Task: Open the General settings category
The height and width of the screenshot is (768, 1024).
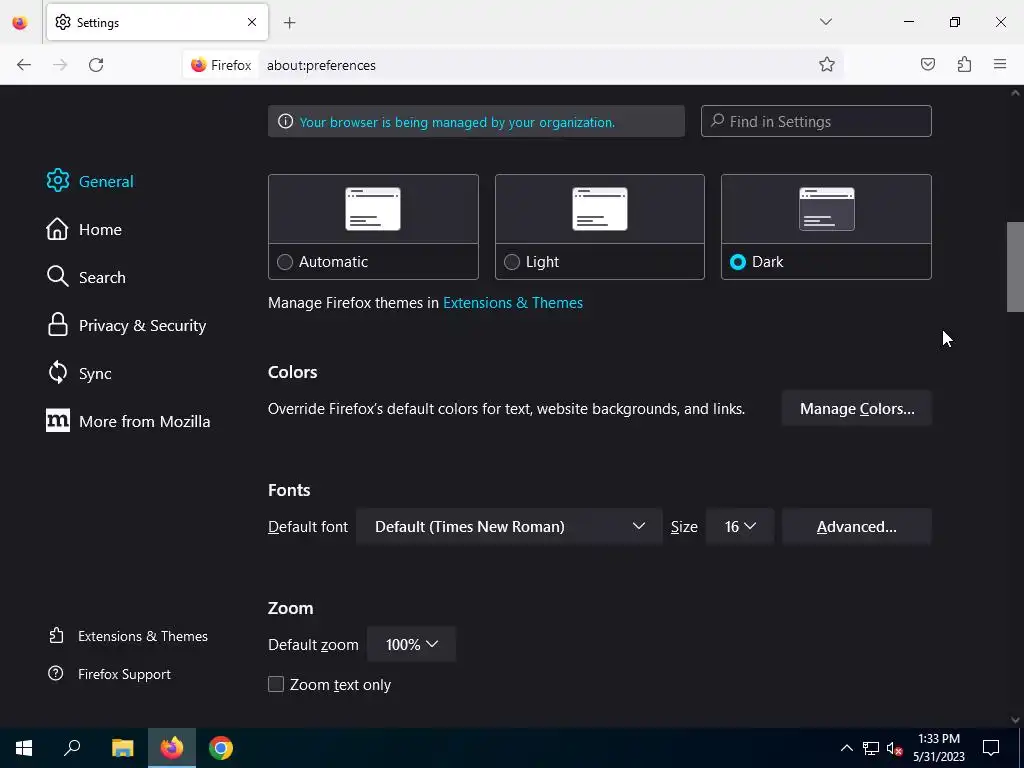Action: pos(90,181)
